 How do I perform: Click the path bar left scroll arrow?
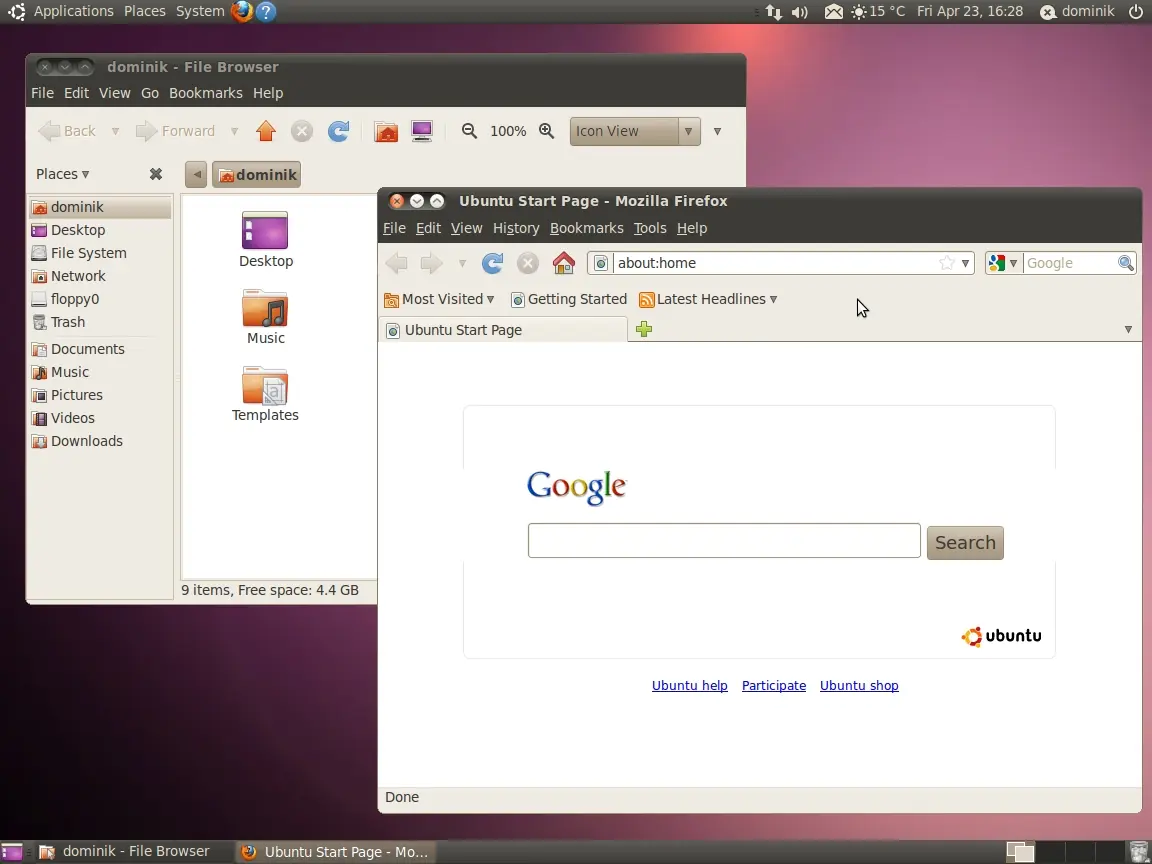point(196,174)
